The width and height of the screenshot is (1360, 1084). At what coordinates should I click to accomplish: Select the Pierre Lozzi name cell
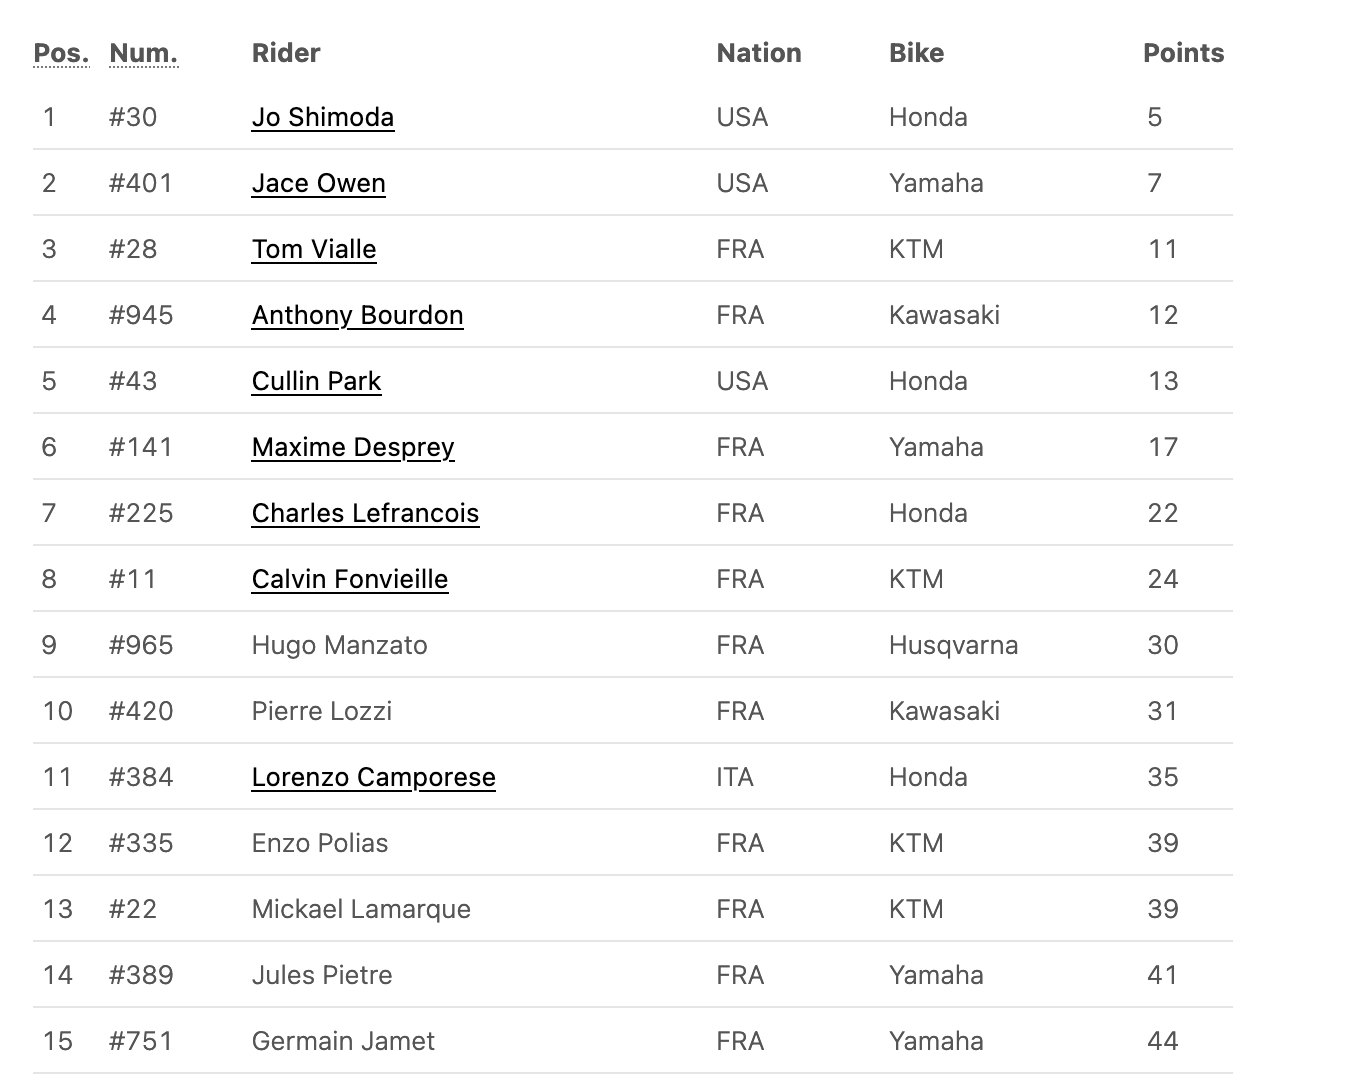322,711
